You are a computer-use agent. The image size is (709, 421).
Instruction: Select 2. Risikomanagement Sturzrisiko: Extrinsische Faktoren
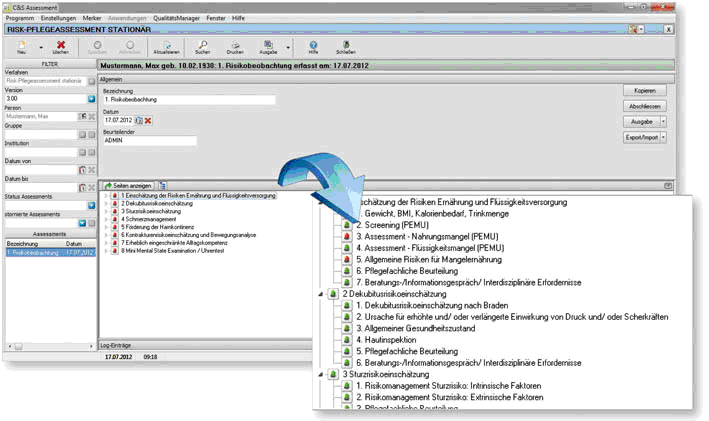point(449,397)
